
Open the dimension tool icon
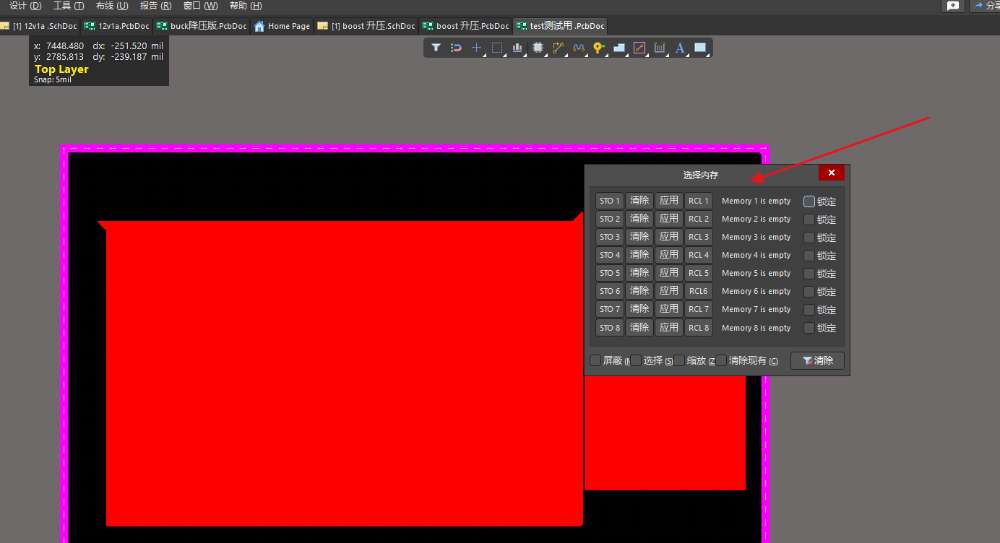(659, 48)
